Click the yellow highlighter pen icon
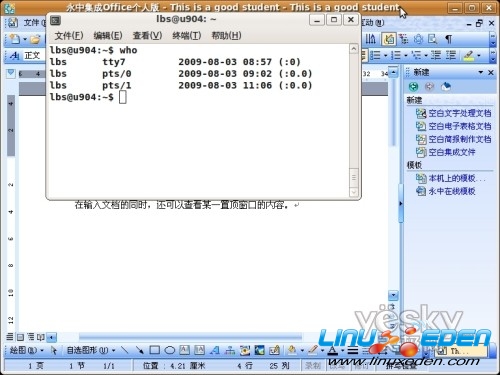Screen dimensions: 500x375 tap(469, 56)
